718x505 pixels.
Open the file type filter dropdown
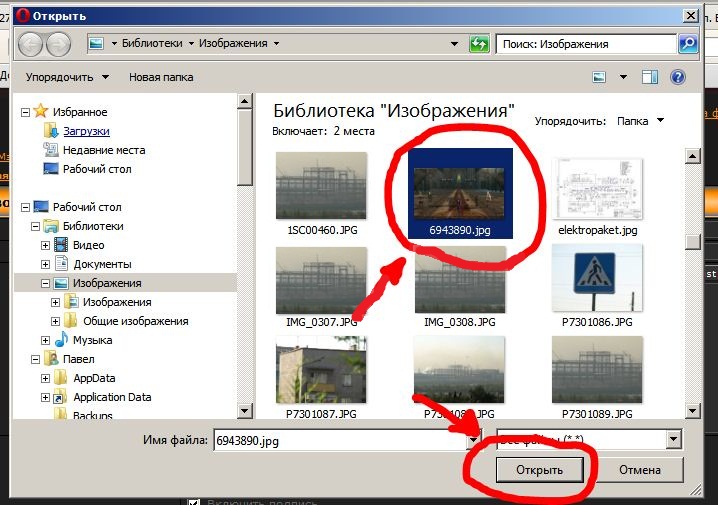673,440
